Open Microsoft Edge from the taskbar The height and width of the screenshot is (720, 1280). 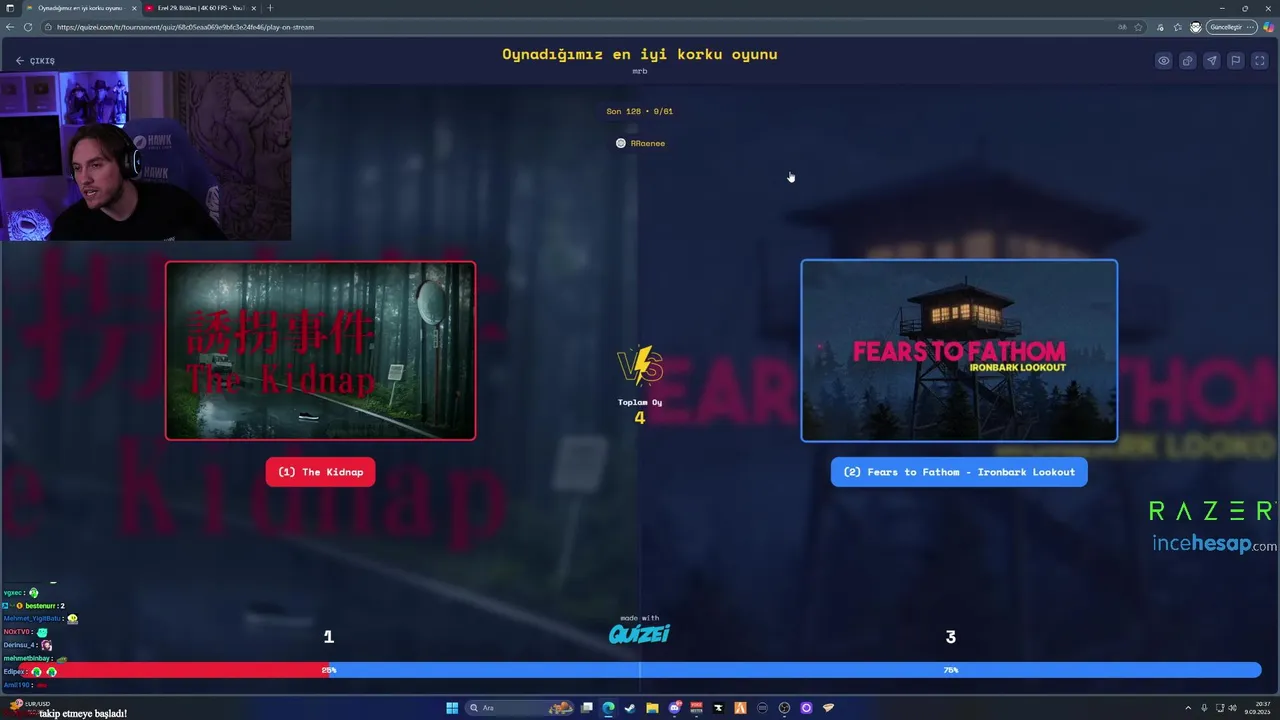(608, 708)
